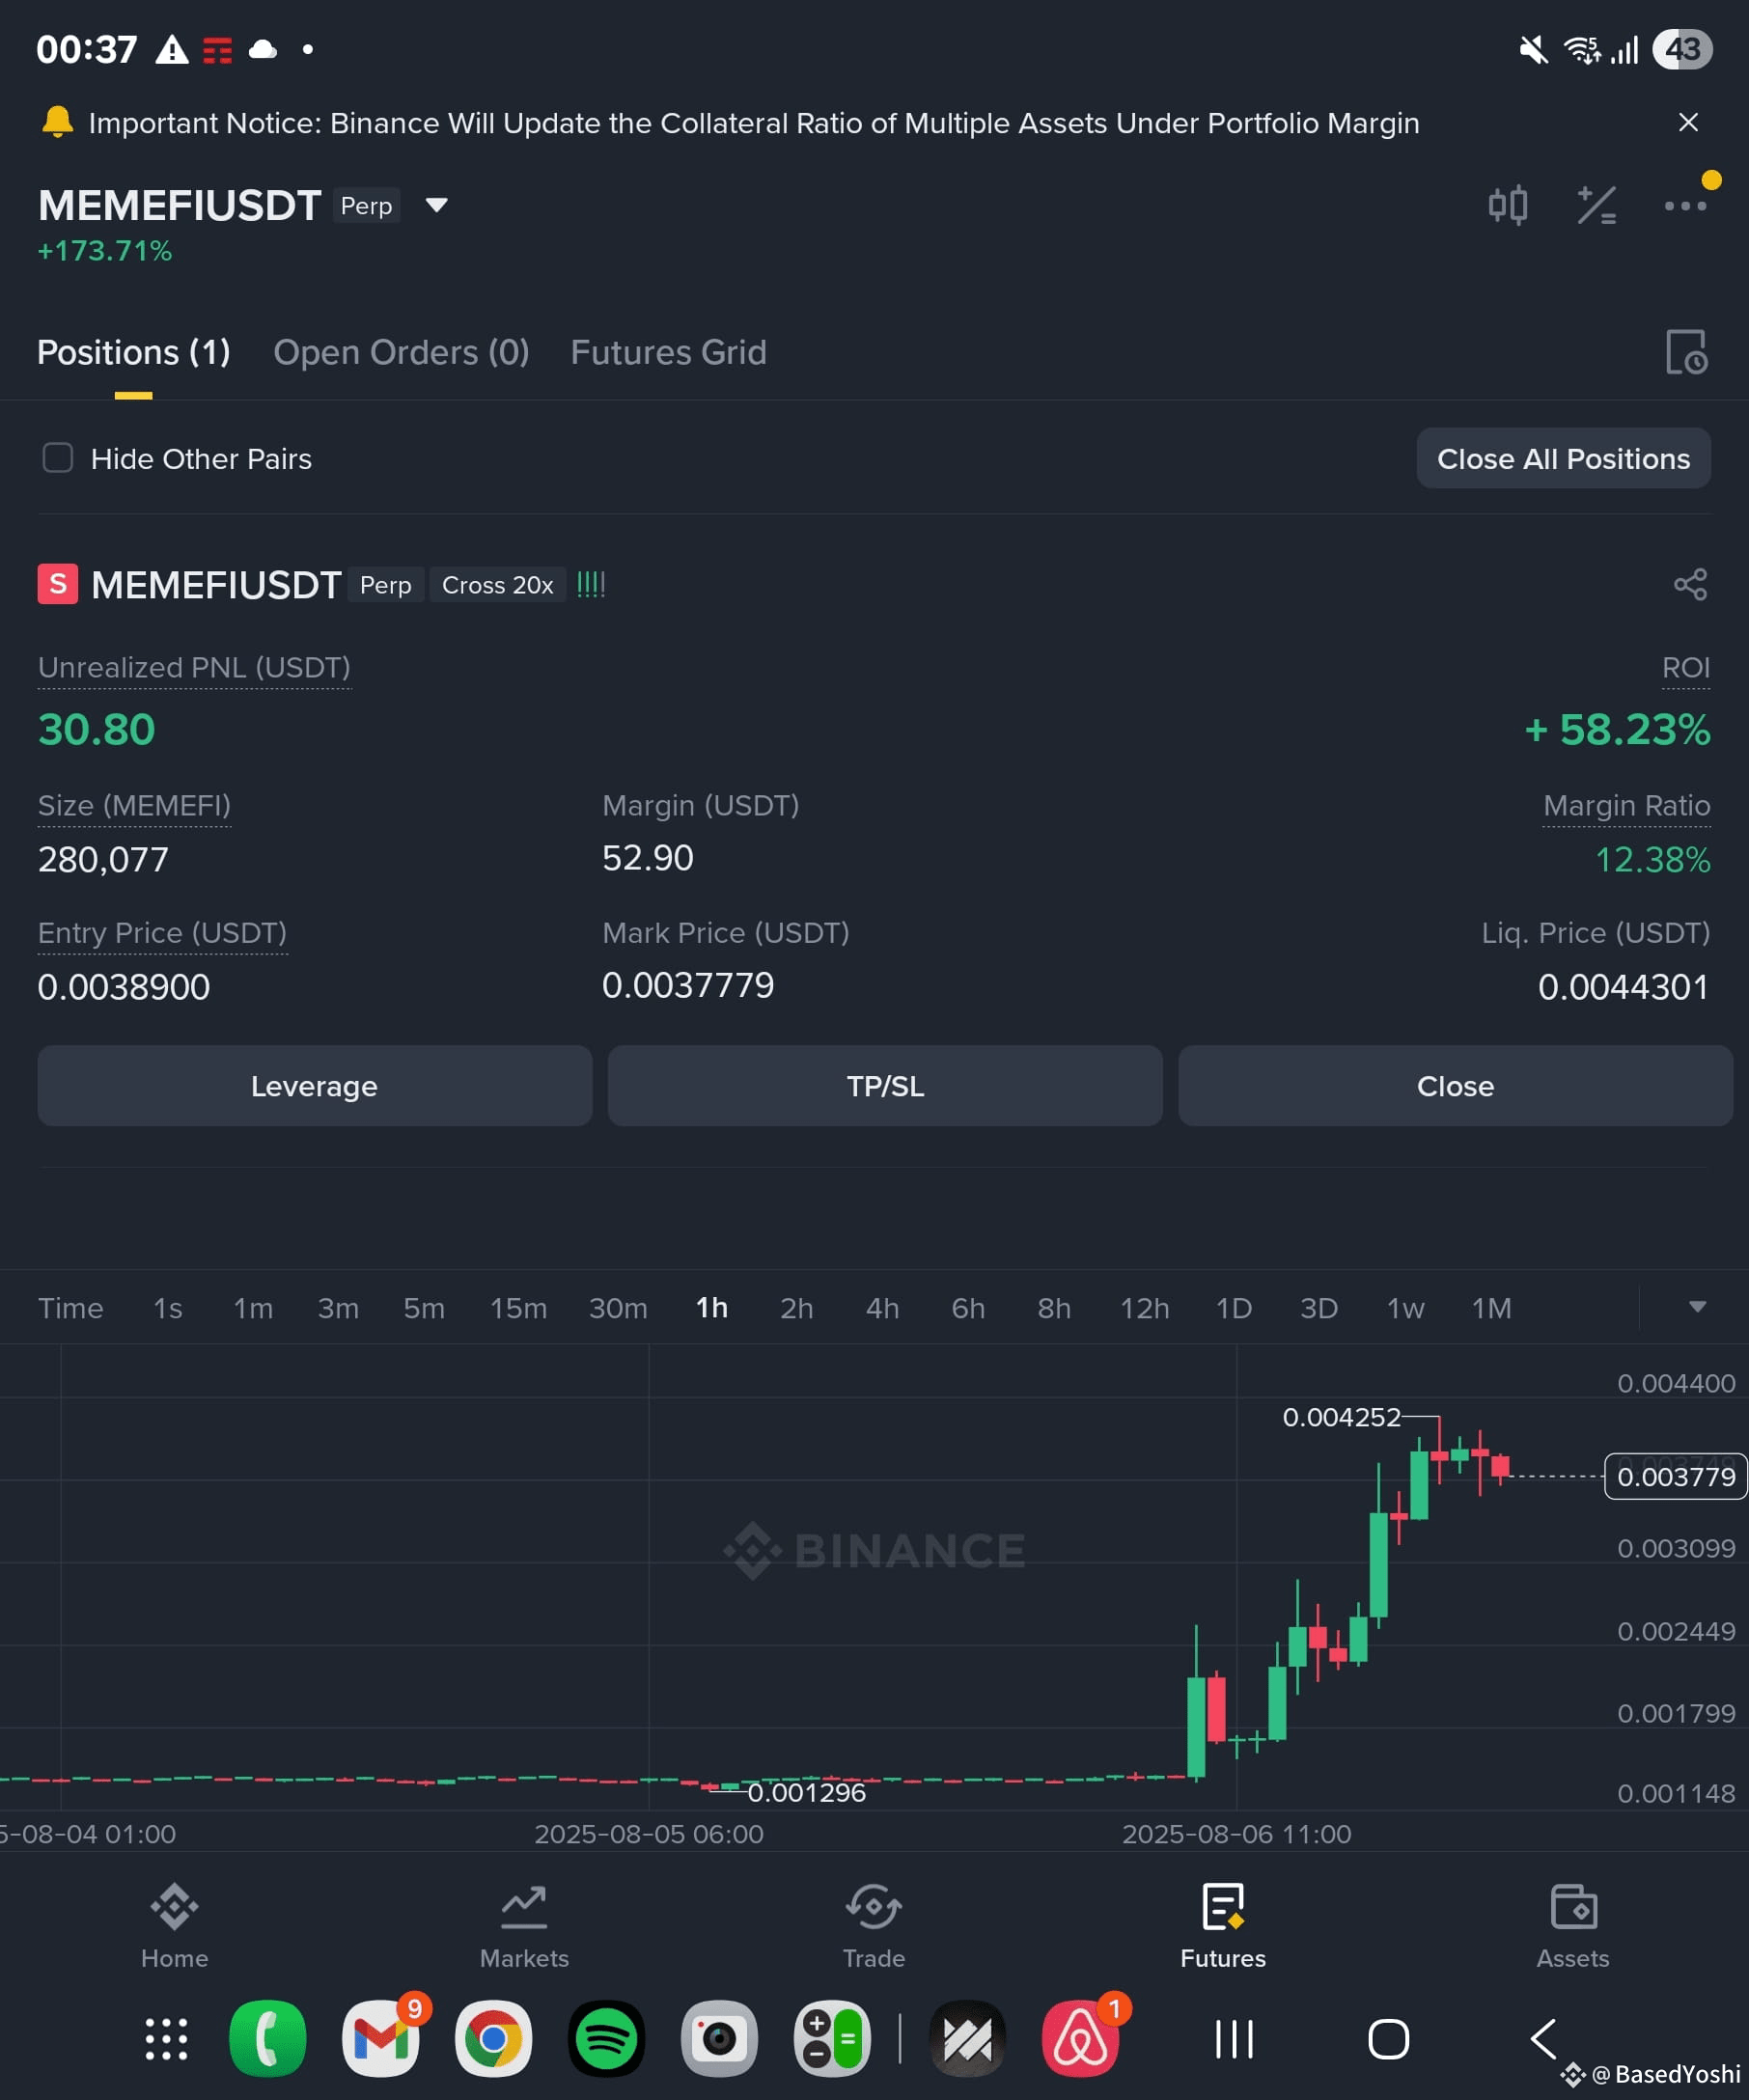Viewport: 1749px width, 2100px height.
Task: Open the Camera app in dock
Action: [719, 2039]
